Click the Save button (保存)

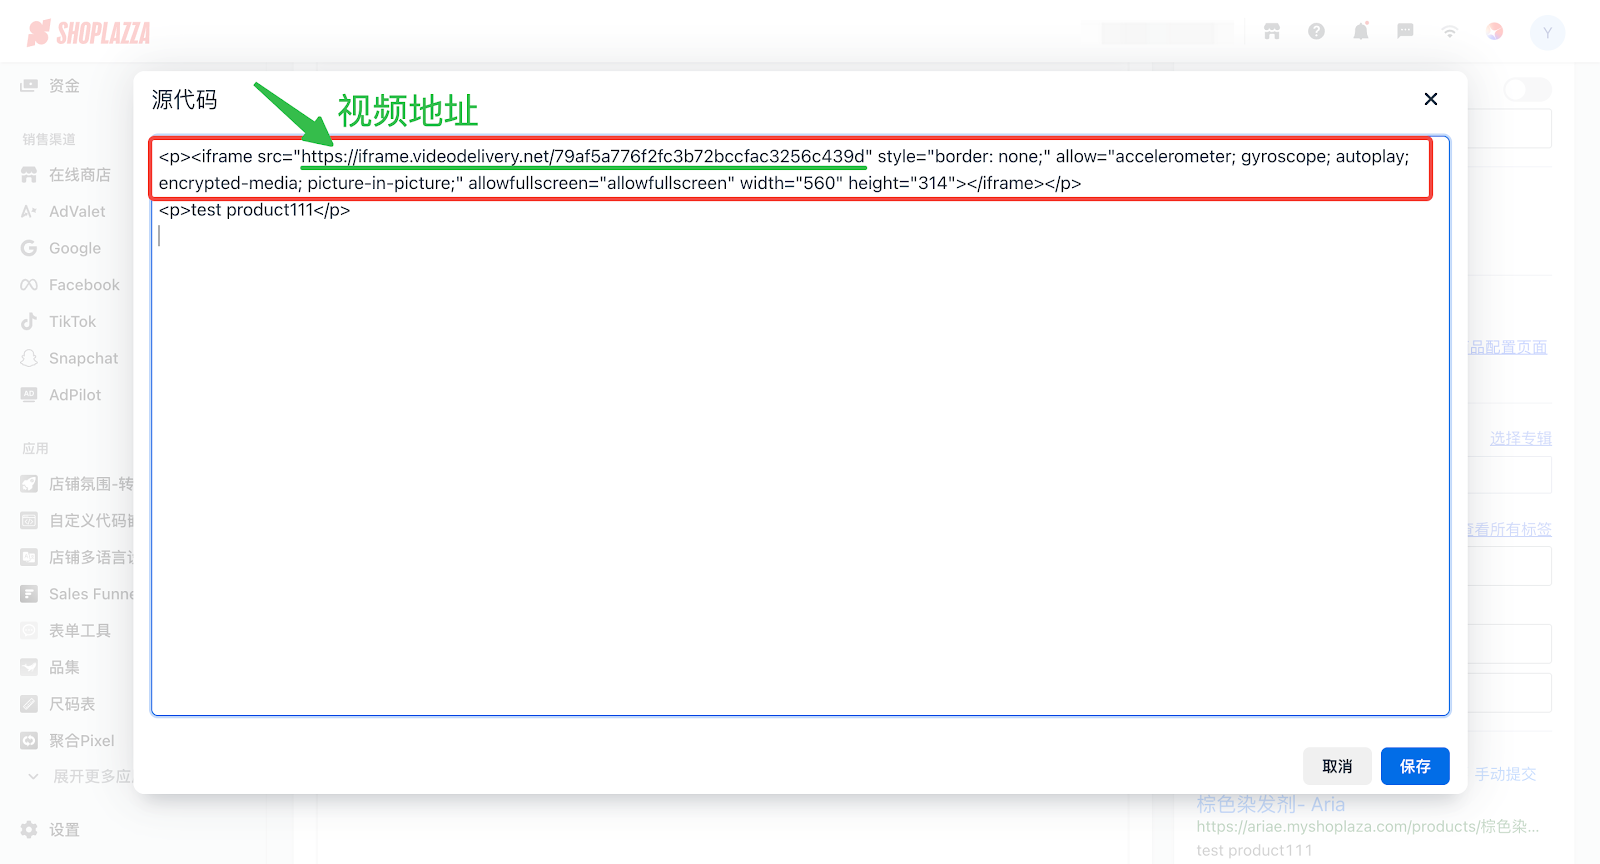(x=1414, y=766)
